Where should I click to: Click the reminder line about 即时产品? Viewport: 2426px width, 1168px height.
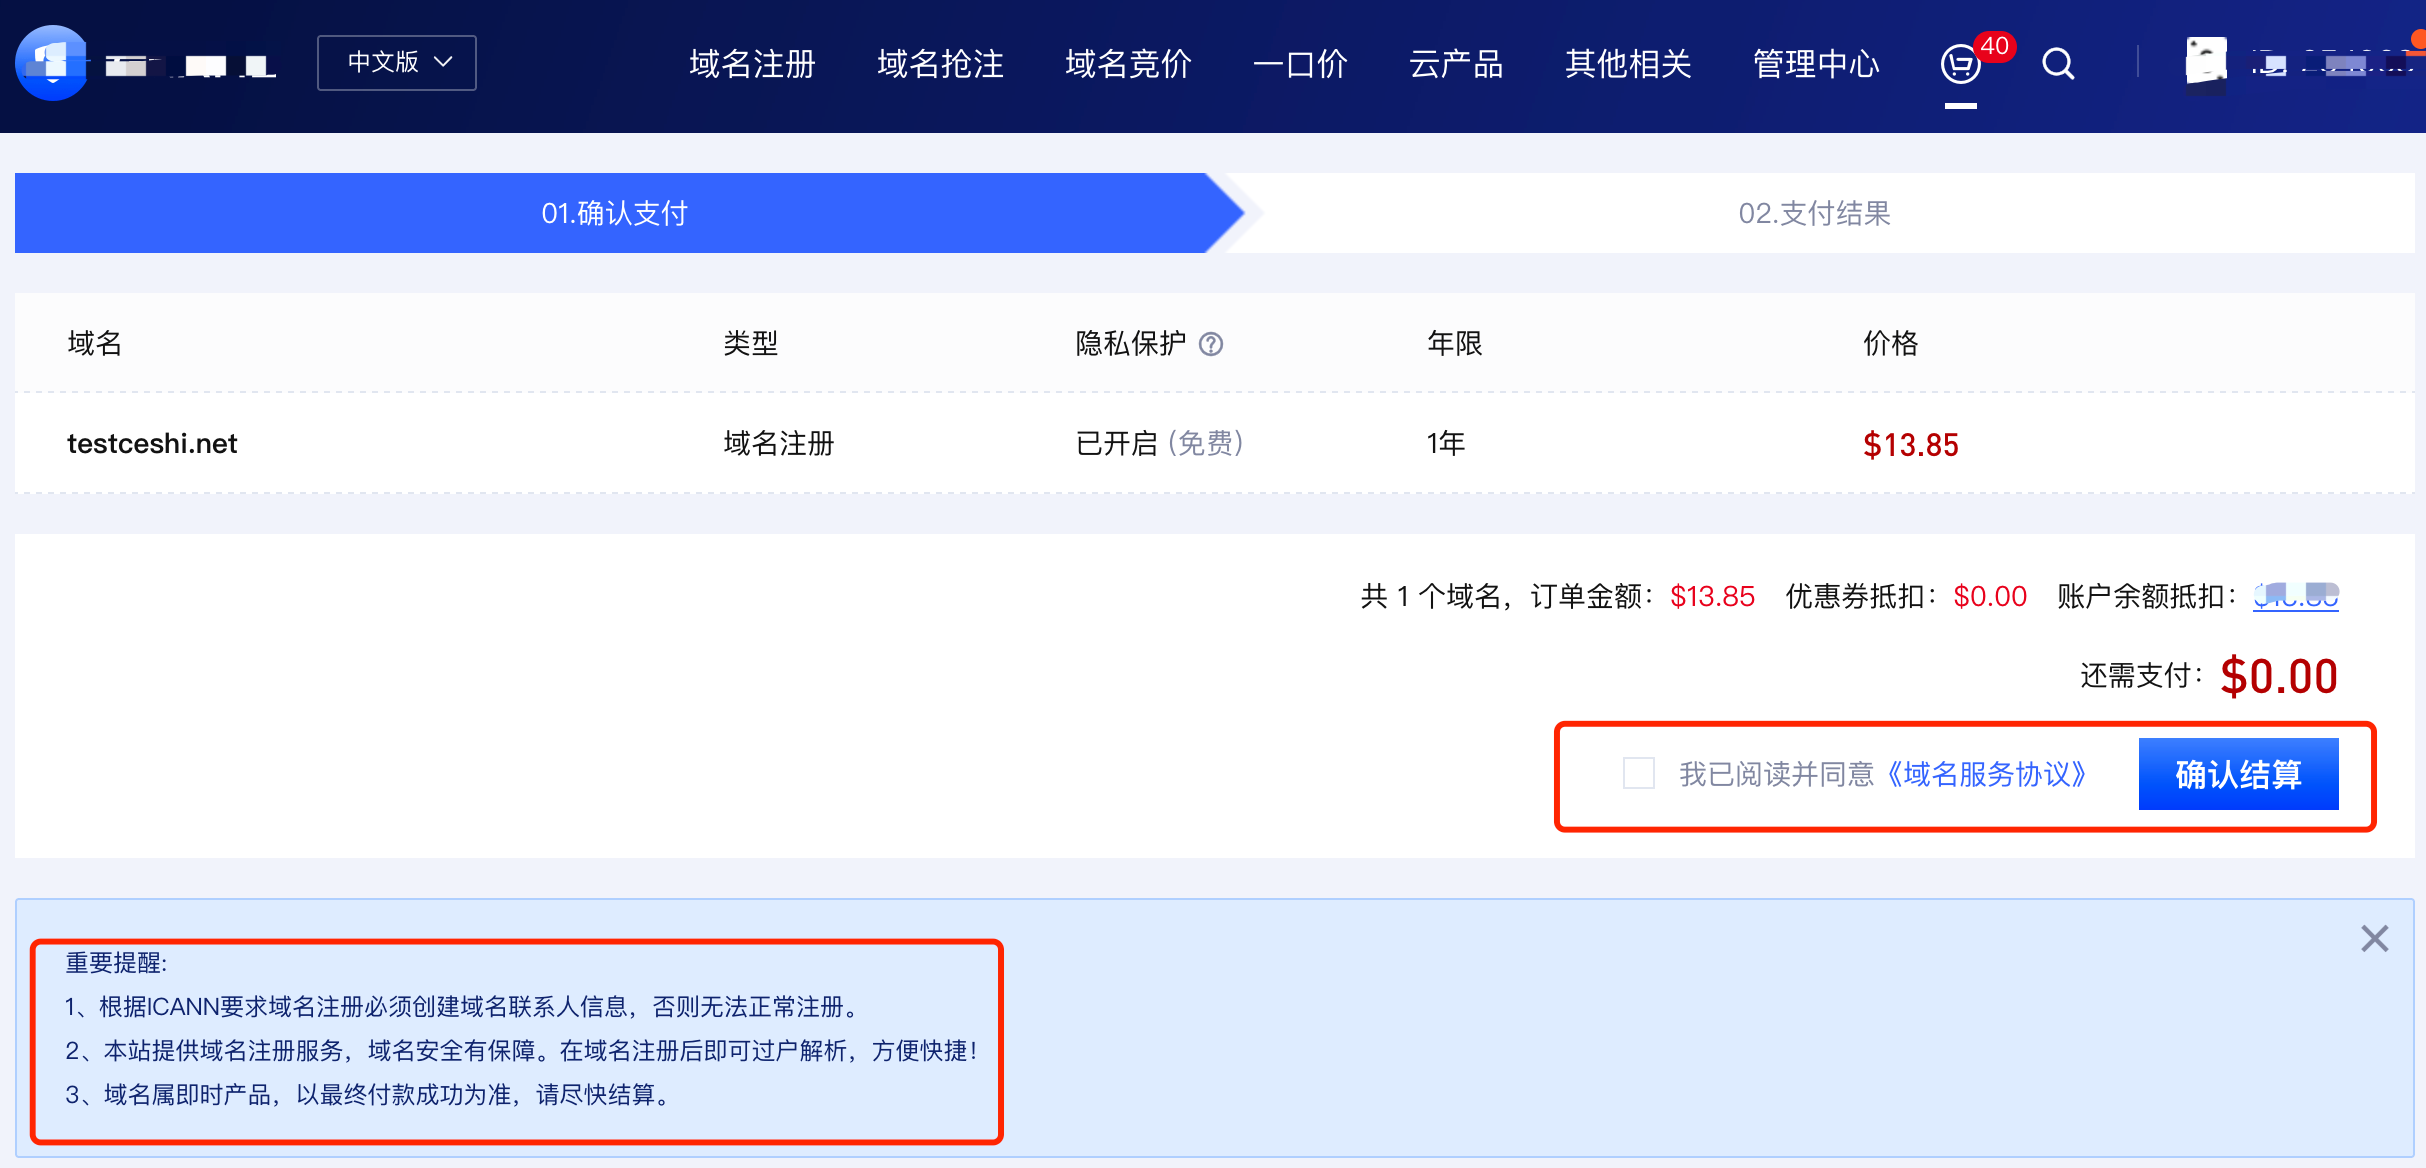(368, 1094)
